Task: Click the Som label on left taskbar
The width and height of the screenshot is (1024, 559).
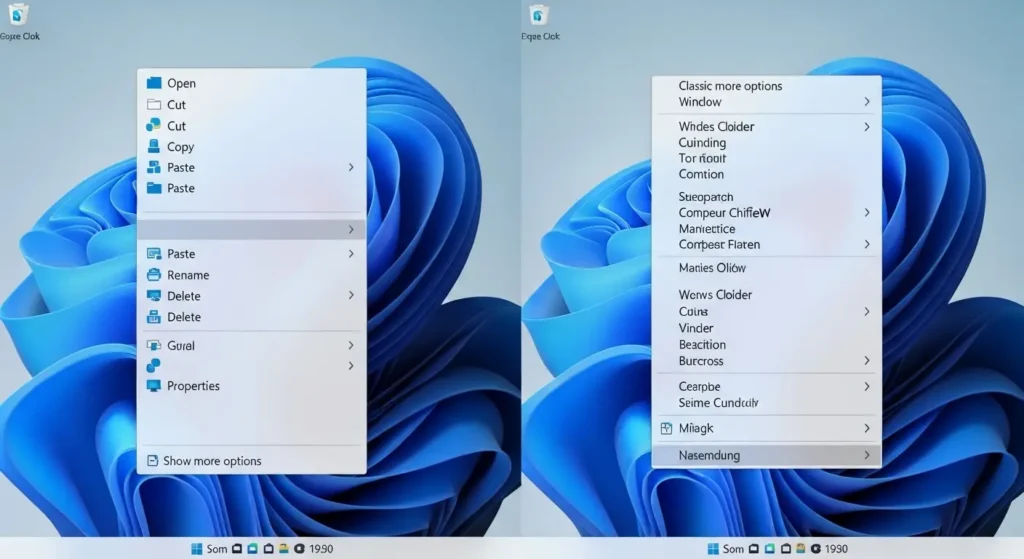Action: coord(217,549)
